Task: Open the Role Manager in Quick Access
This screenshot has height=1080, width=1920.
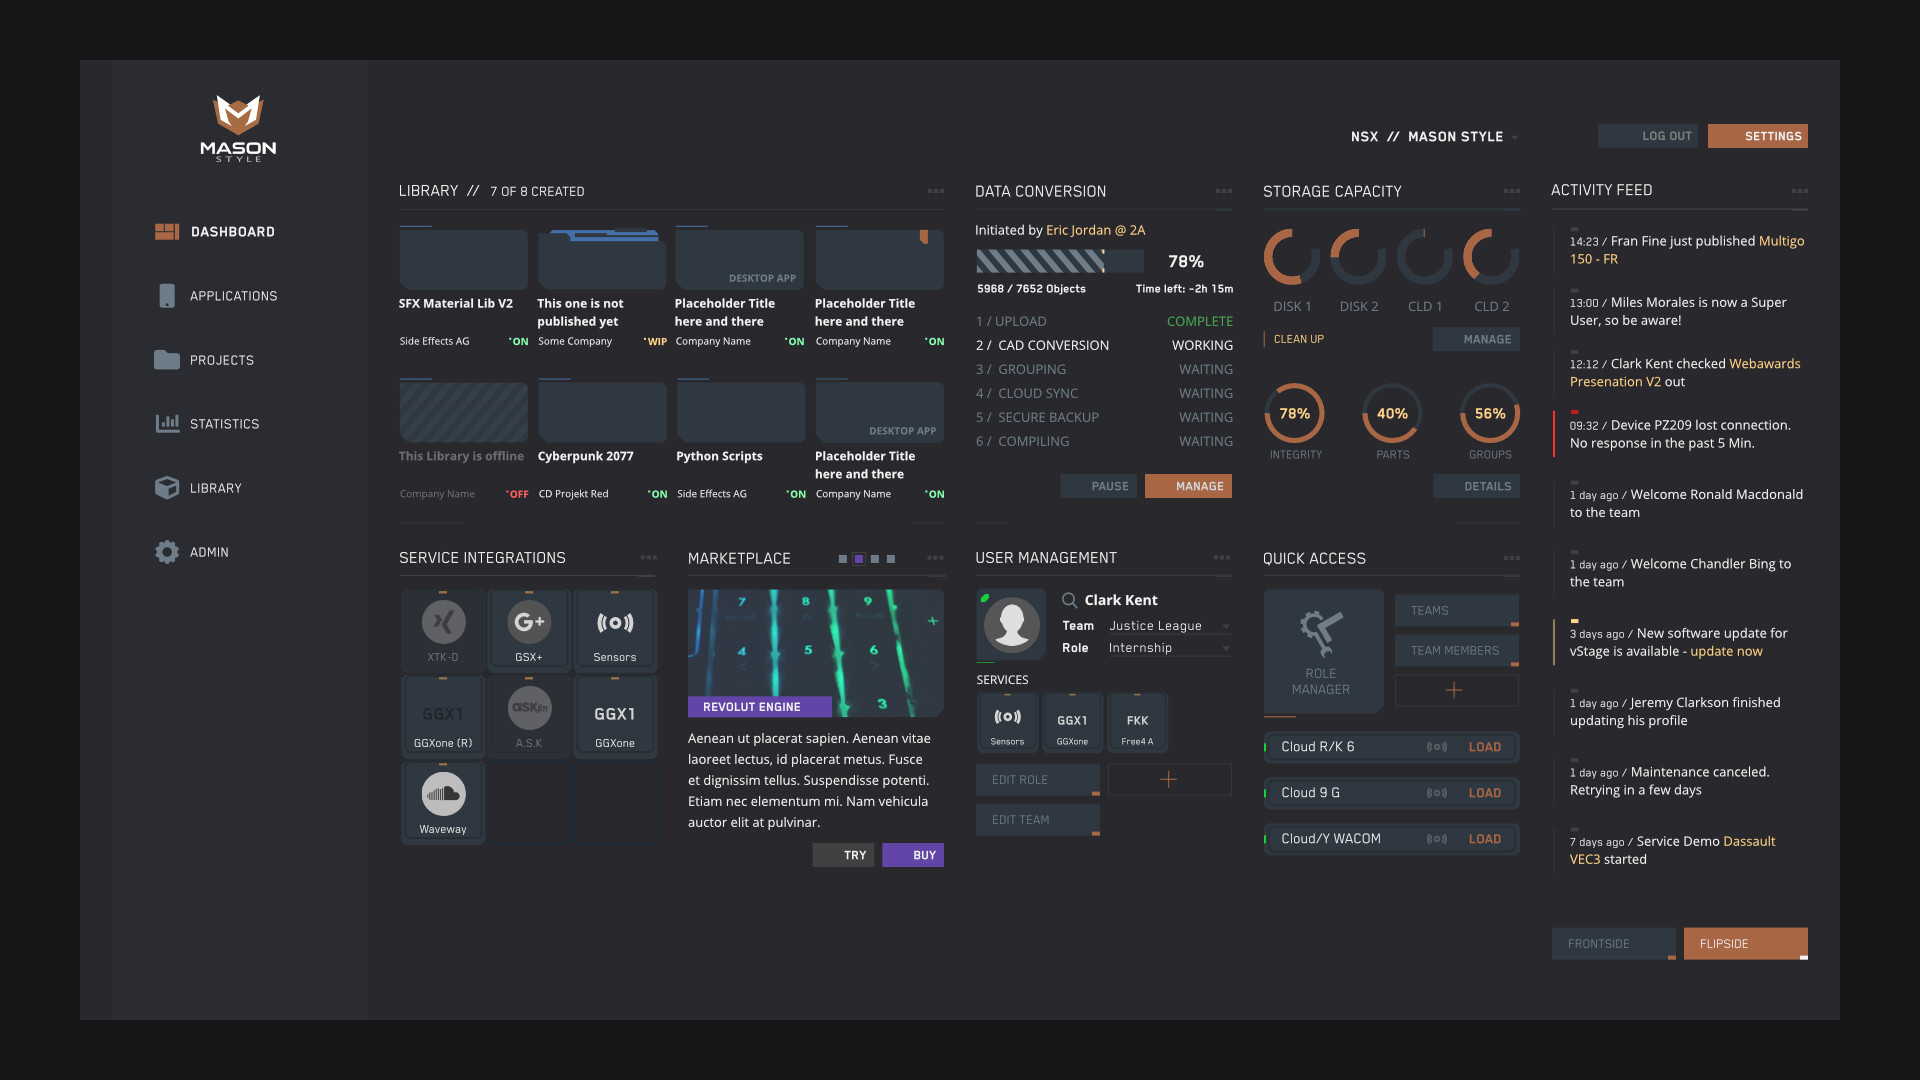Action: pos(1323,650)
